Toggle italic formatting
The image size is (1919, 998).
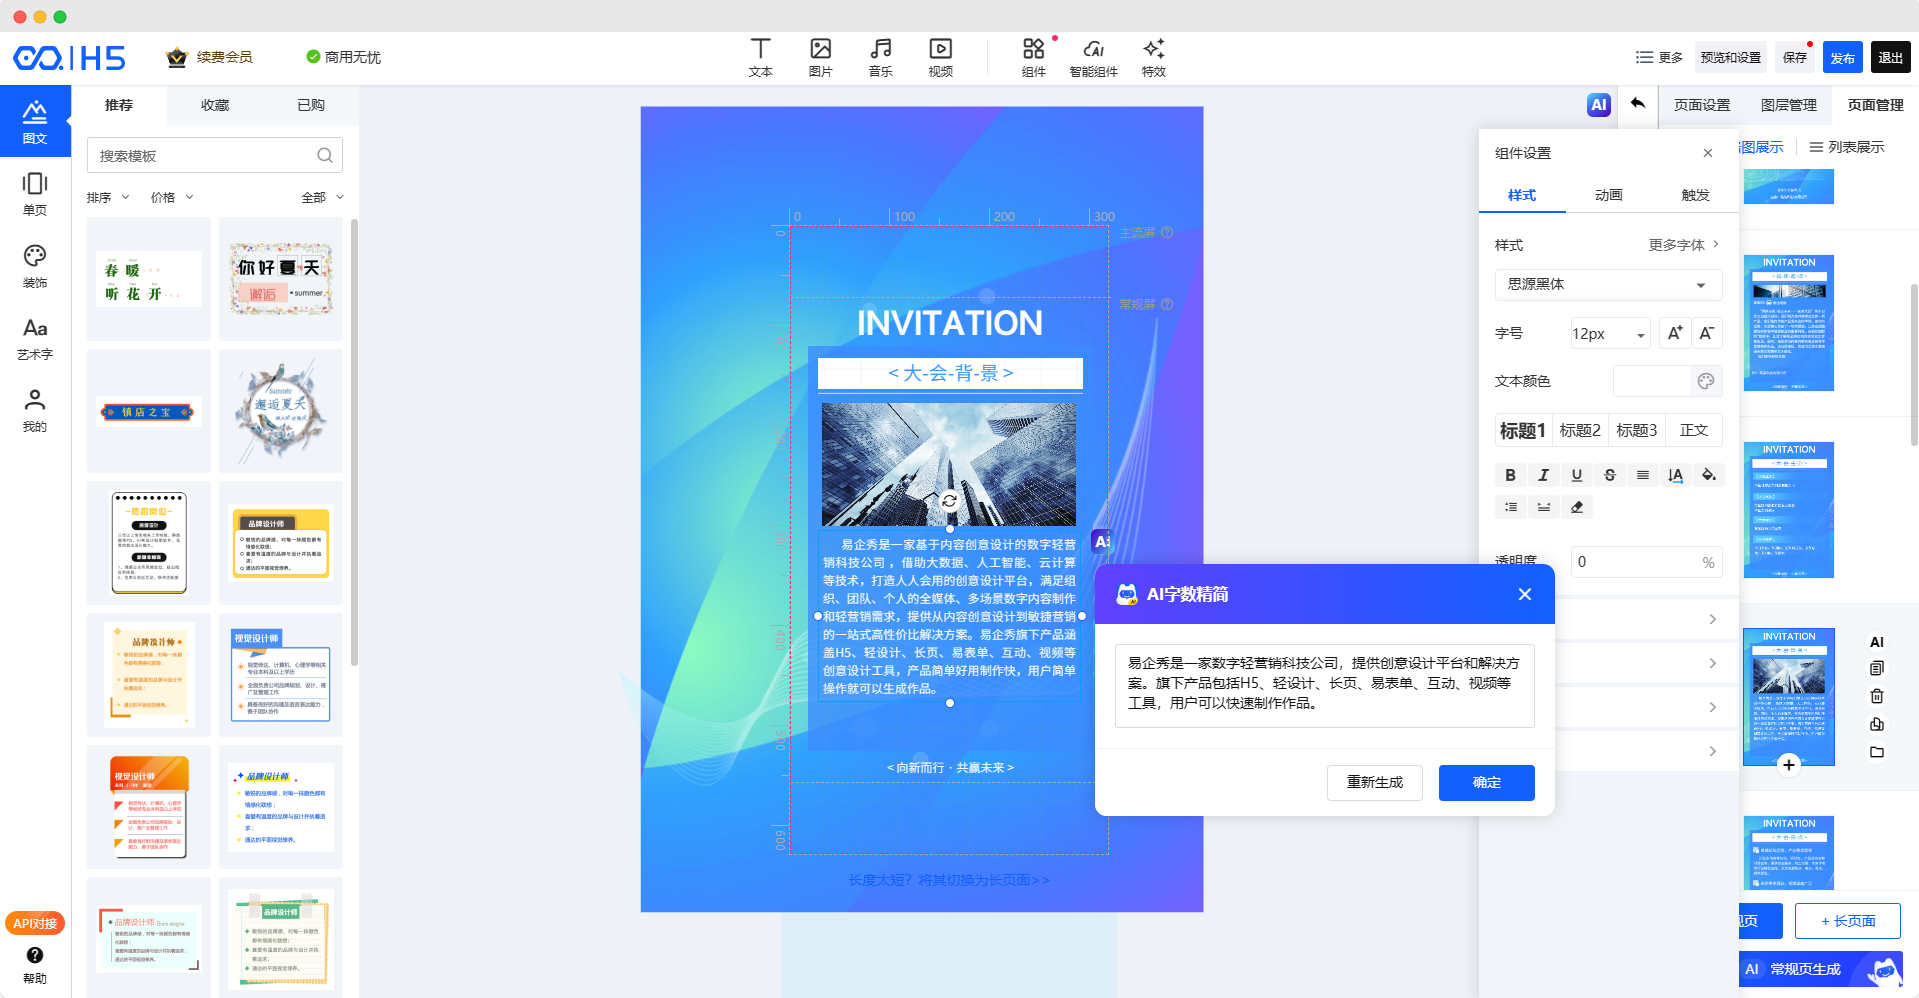point(1543,475)
